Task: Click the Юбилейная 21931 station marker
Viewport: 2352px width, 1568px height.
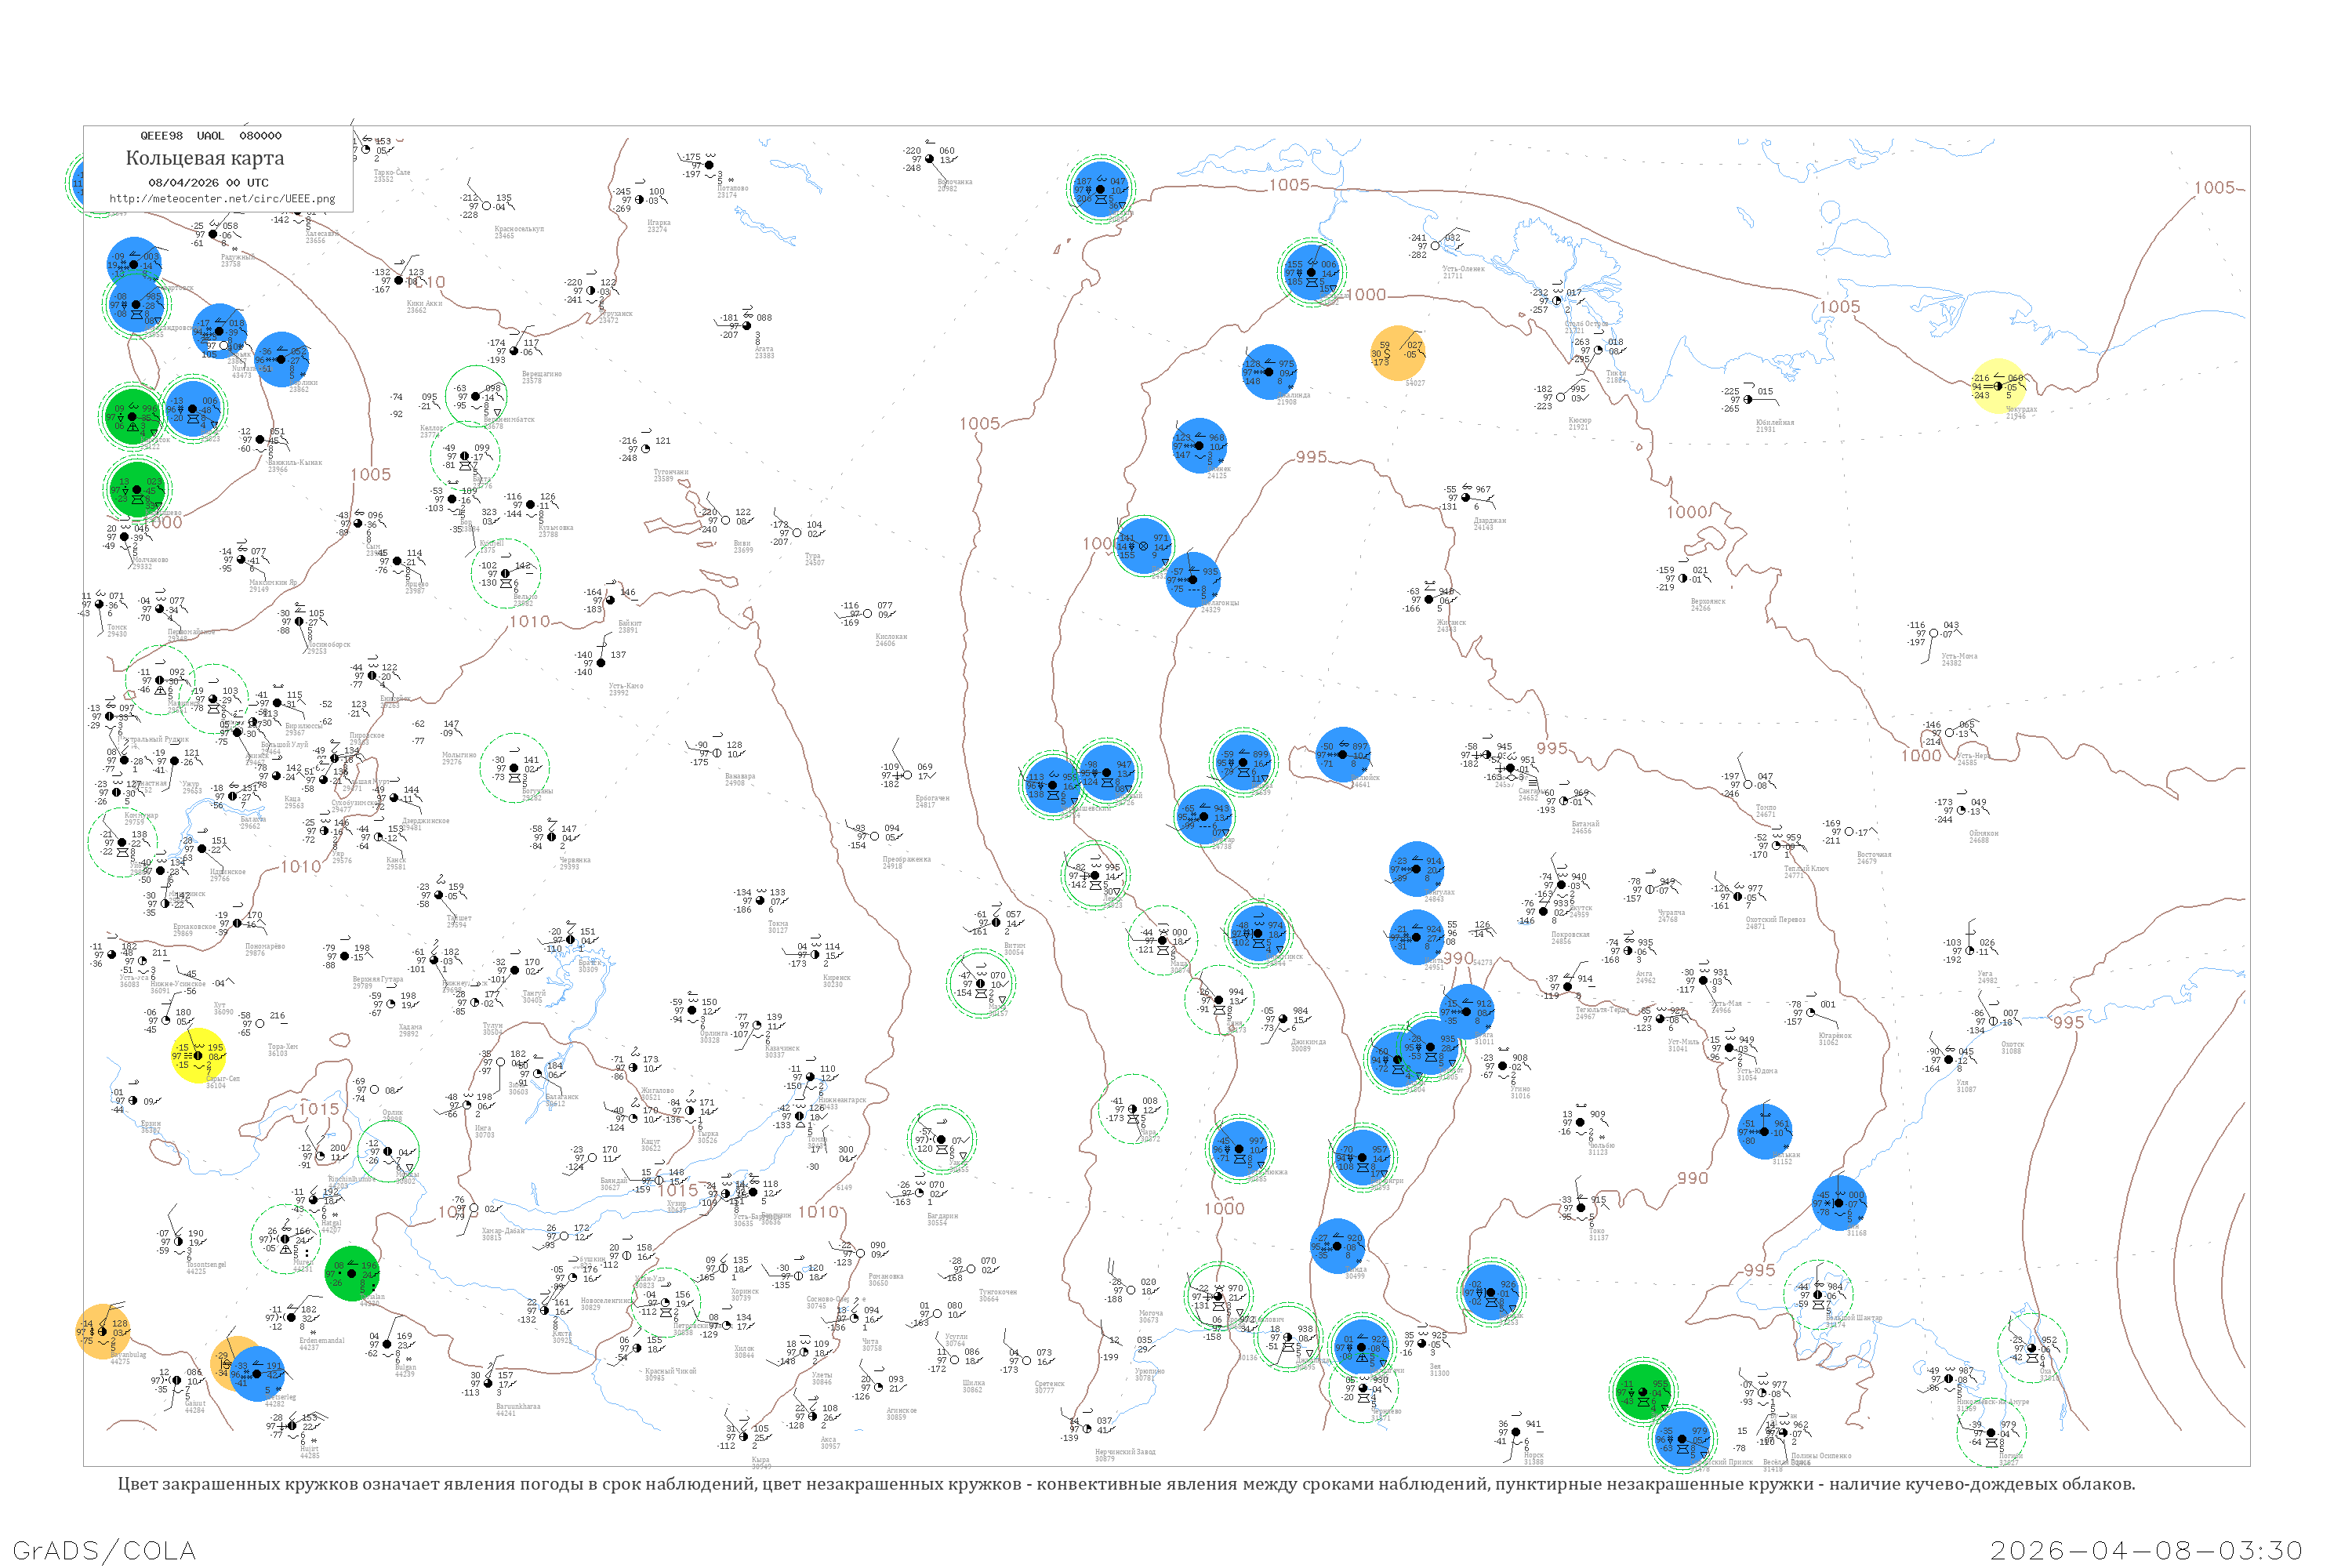Action: [x=1748, y=399]
